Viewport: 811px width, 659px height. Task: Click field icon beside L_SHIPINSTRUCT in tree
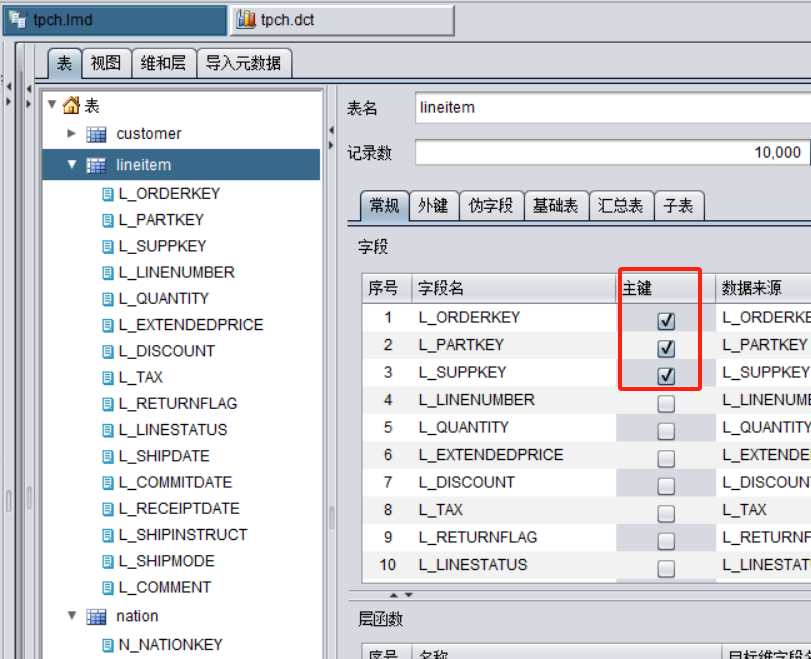(x=108, y=536)
